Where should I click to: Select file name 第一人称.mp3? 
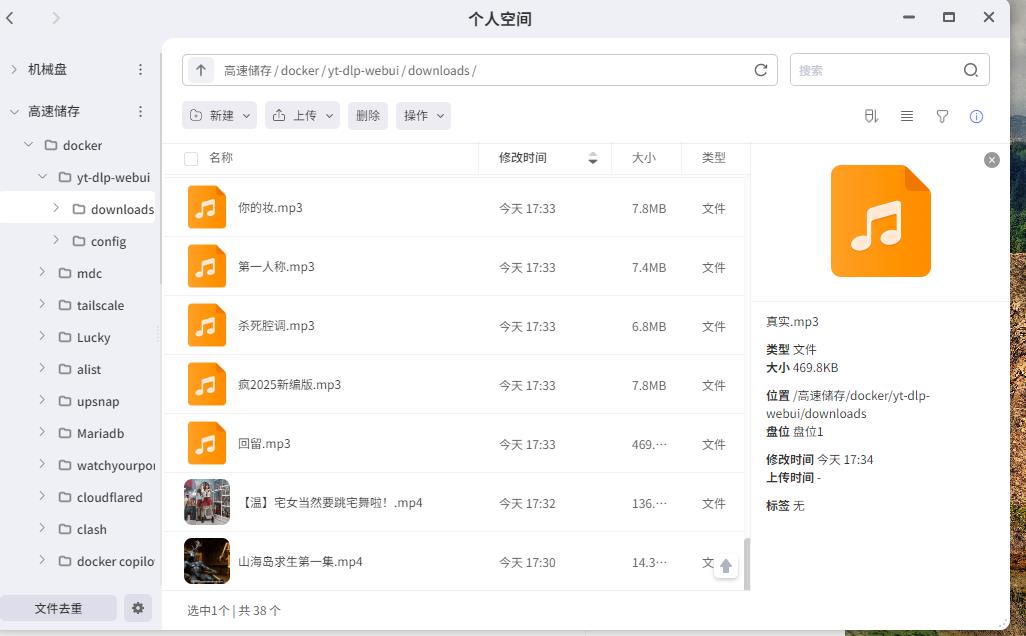tap(276, 267)
